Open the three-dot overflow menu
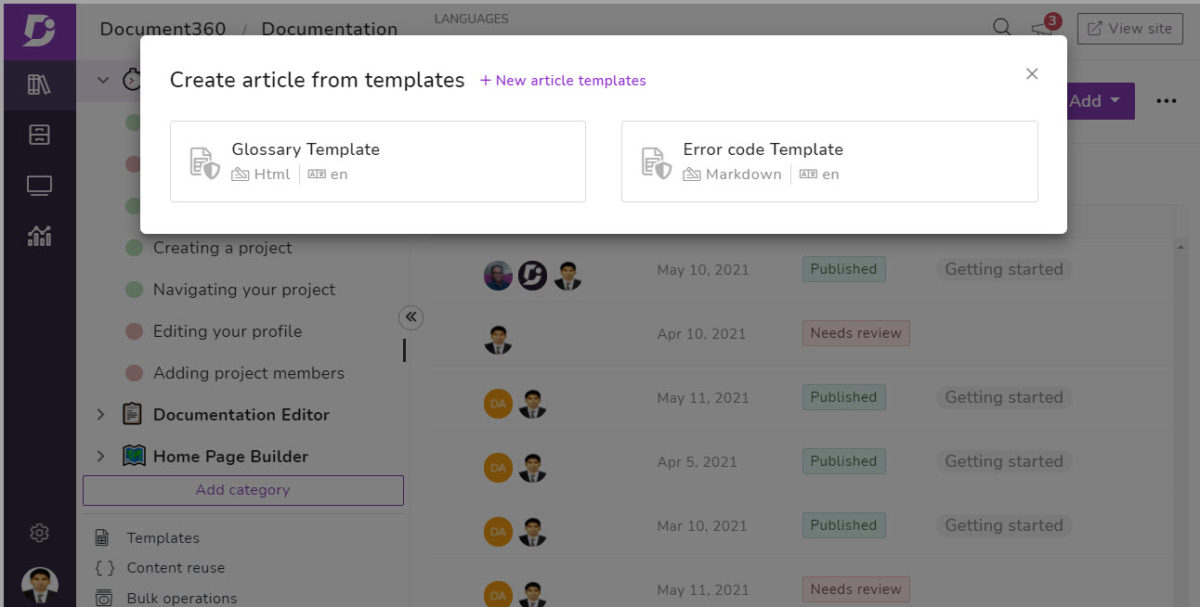 (x=1166, y=100)
